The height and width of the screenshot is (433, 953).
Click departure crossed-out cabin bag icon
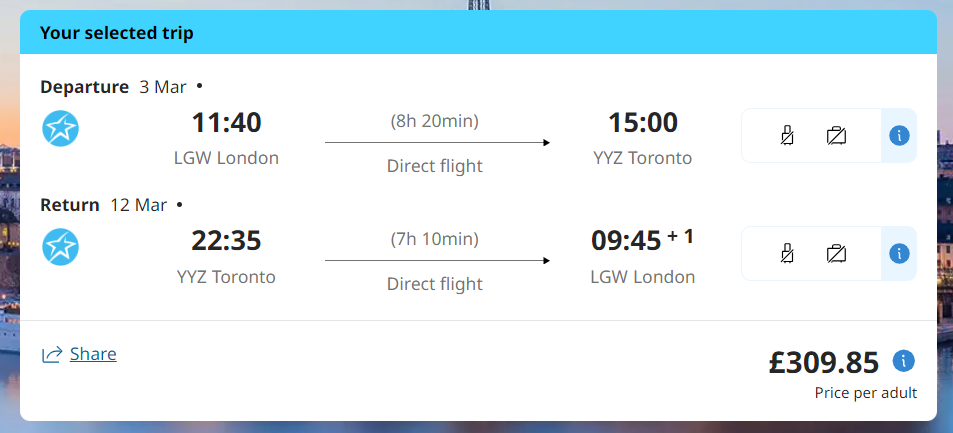(788, 135)
